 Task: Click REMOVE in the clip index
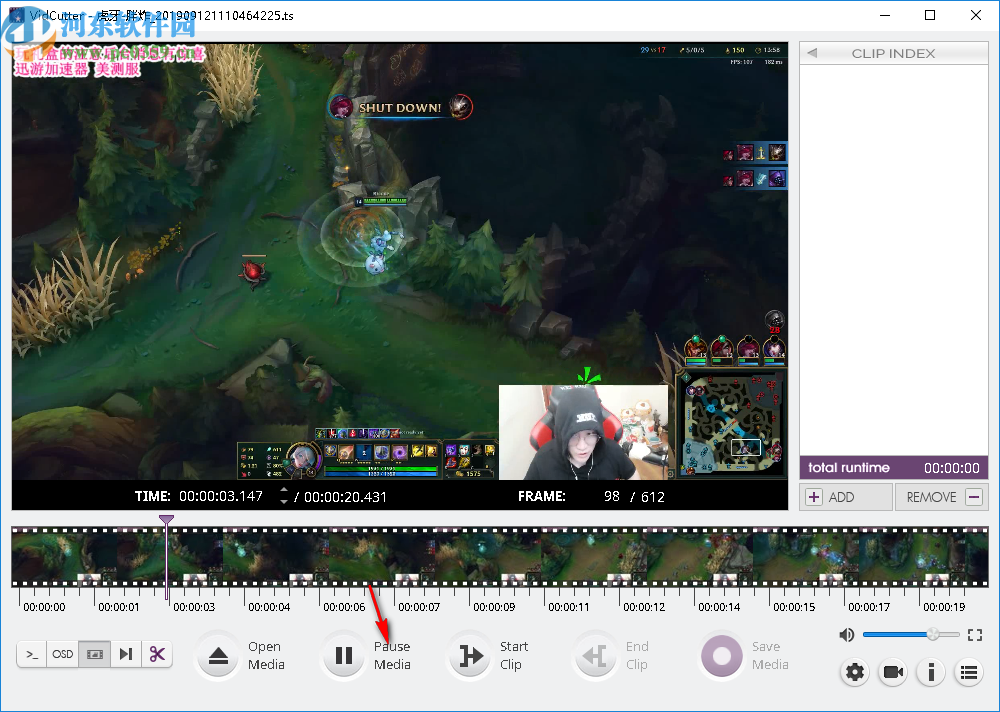click(x=942, y=497)
